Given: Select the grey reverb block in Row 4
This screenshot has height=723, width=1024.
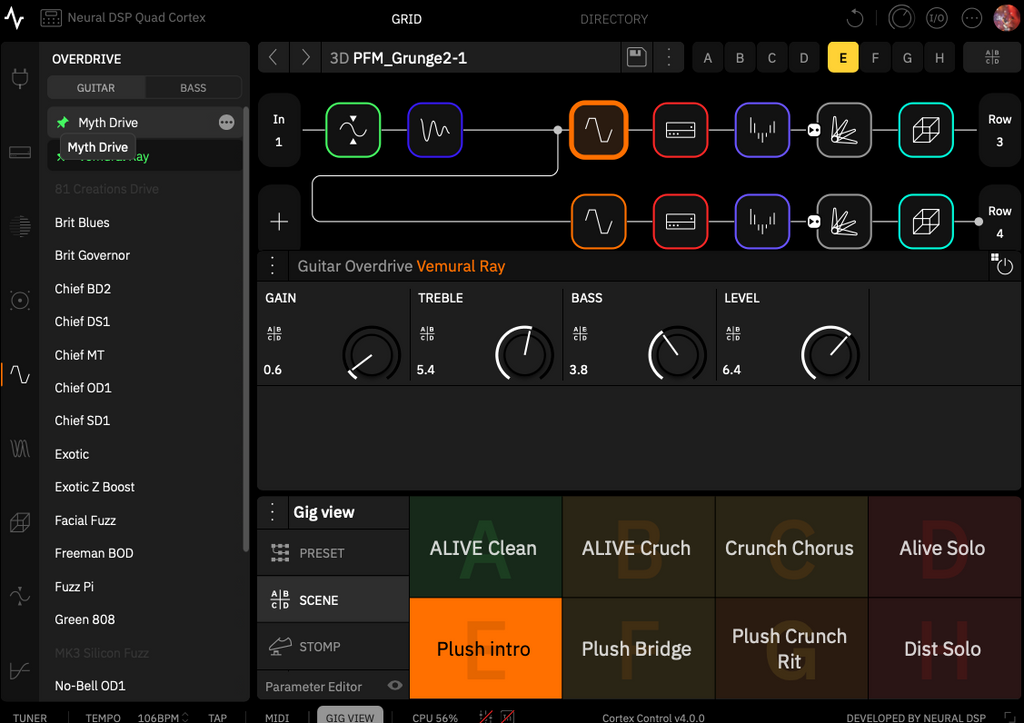Looking at the screenshot, I should 844,221.
